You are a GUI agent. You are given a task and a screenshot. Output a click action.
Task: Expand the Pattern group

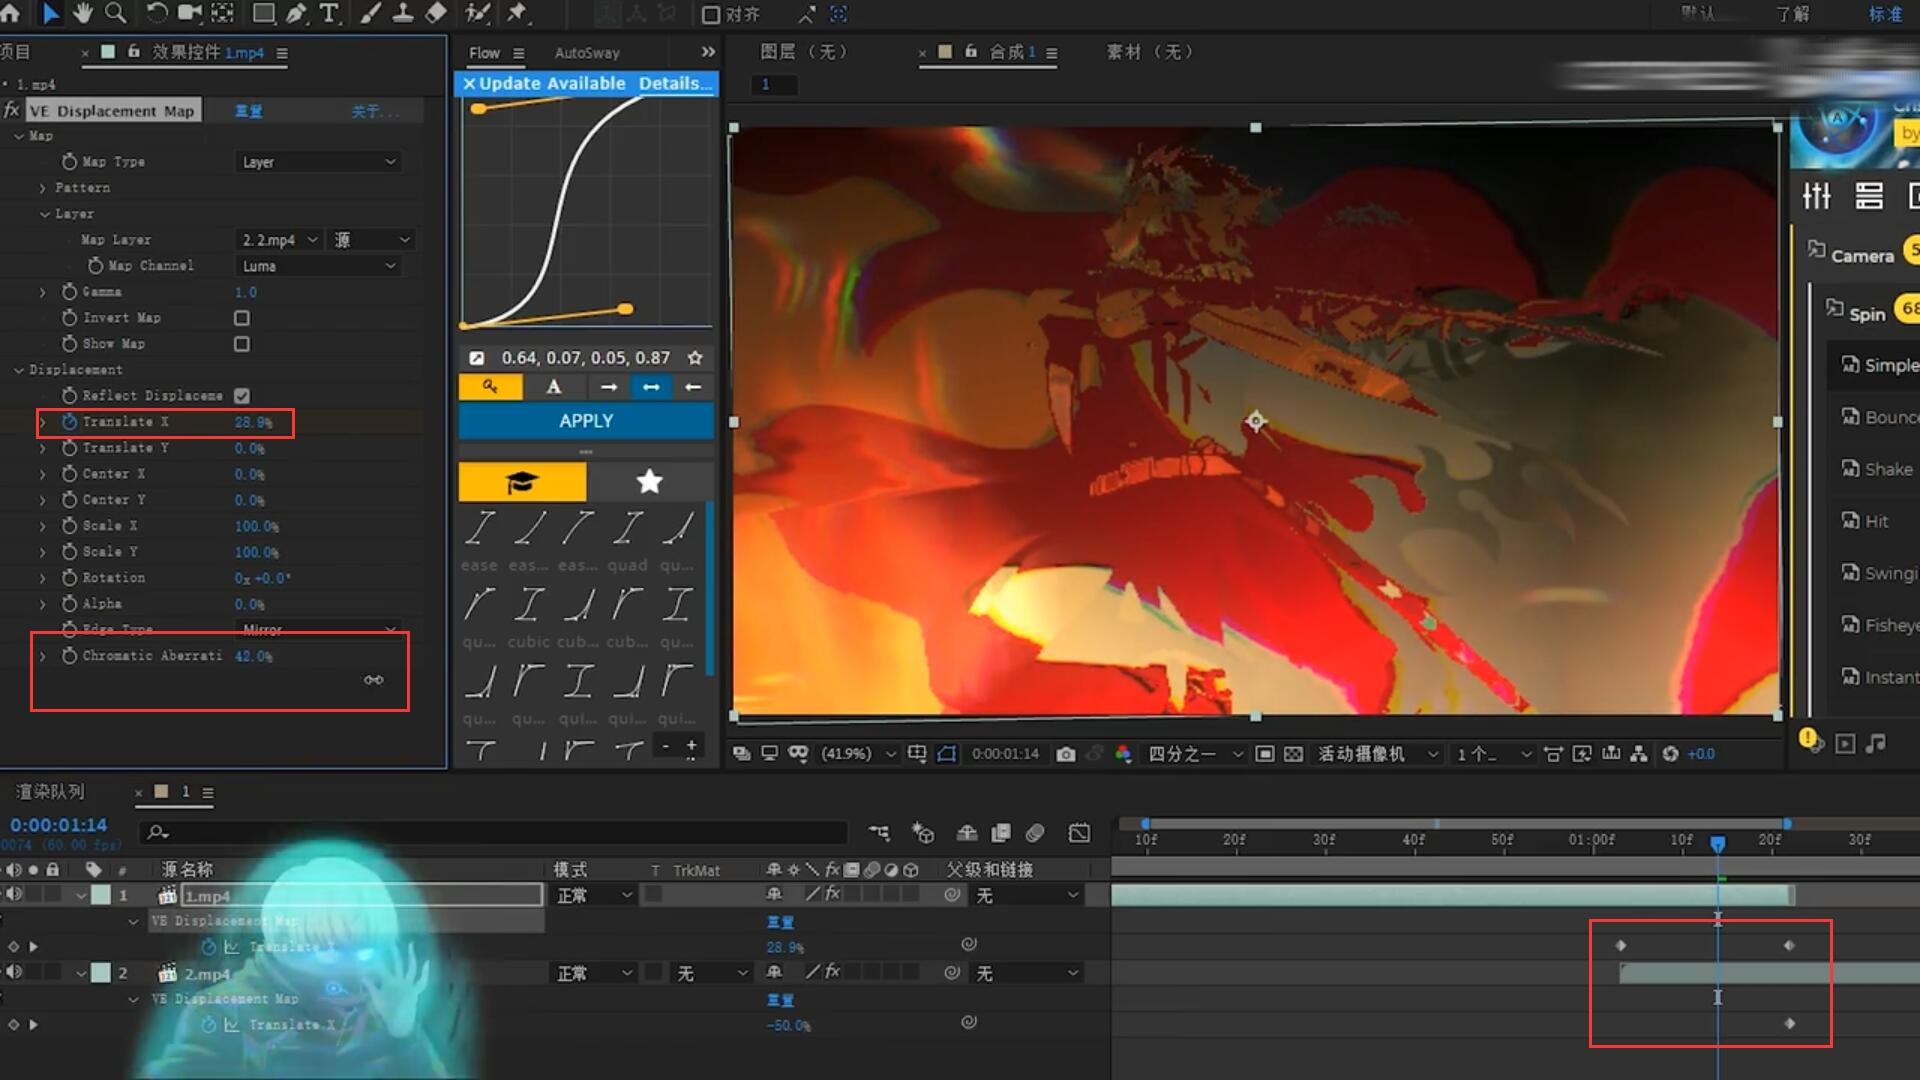tap(42, 188)
